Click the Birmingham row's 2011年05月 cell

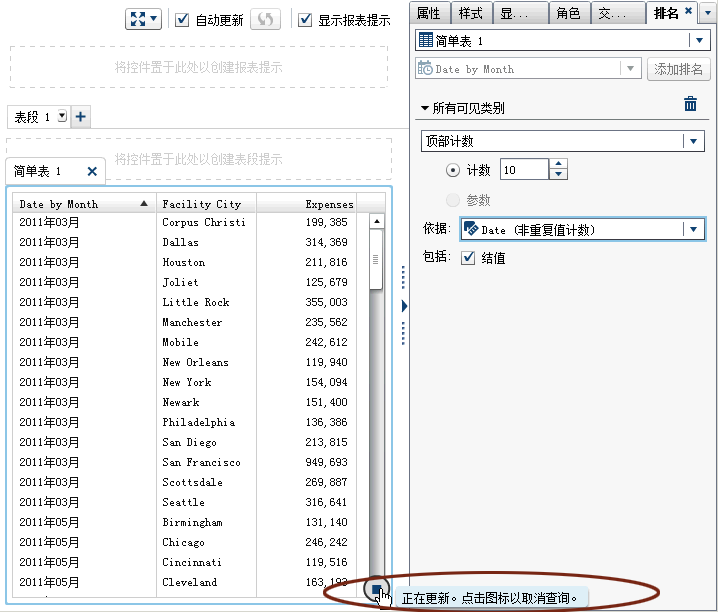click(x=49, y=522)
